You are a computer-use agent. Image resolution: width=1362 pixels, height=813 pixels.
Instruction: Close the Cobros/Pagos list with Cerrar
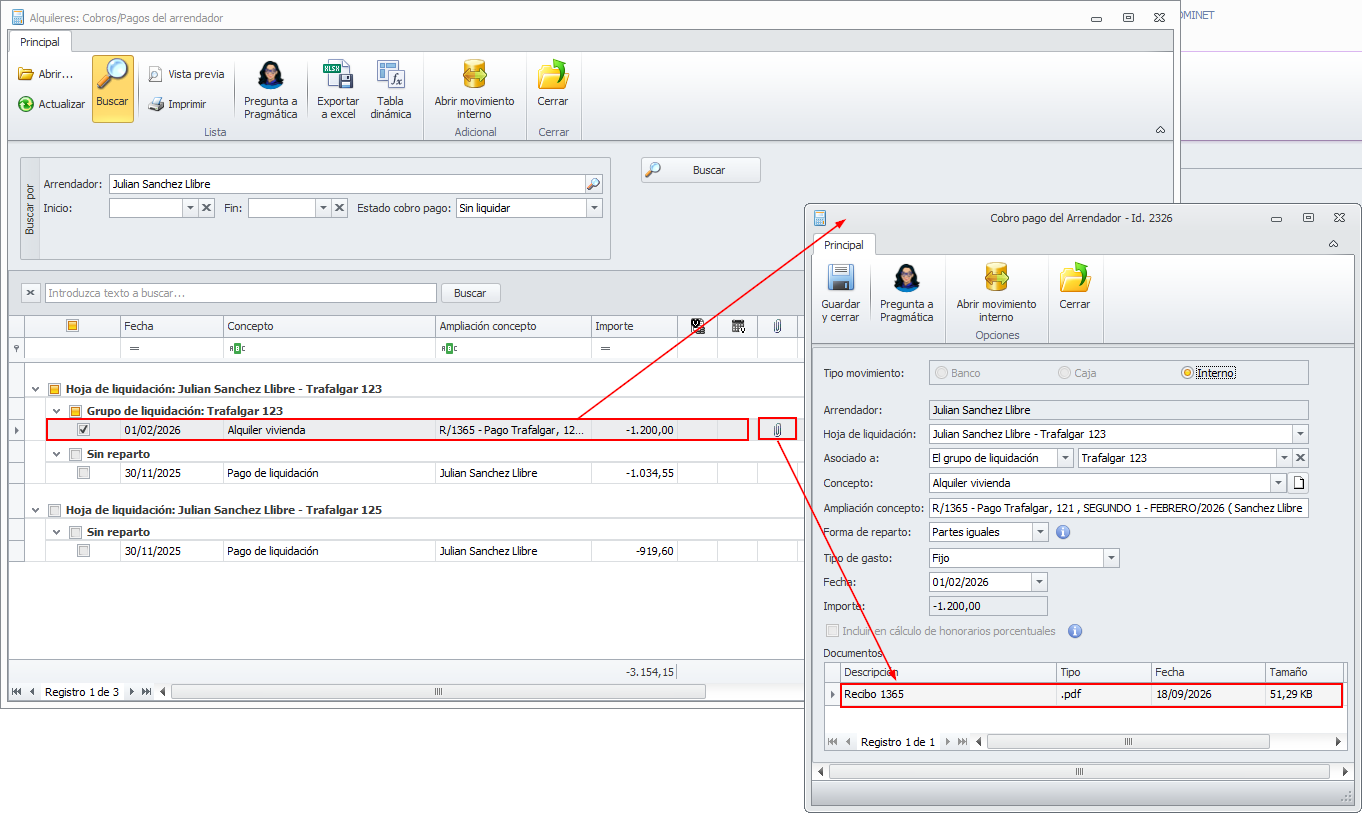click(553, 82)
